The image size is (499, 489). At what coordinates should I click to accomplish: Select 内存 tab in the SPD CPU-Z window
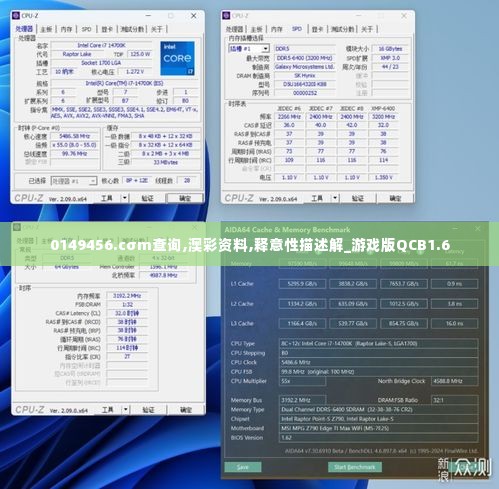pyautogui.click(x=276, y=29)
